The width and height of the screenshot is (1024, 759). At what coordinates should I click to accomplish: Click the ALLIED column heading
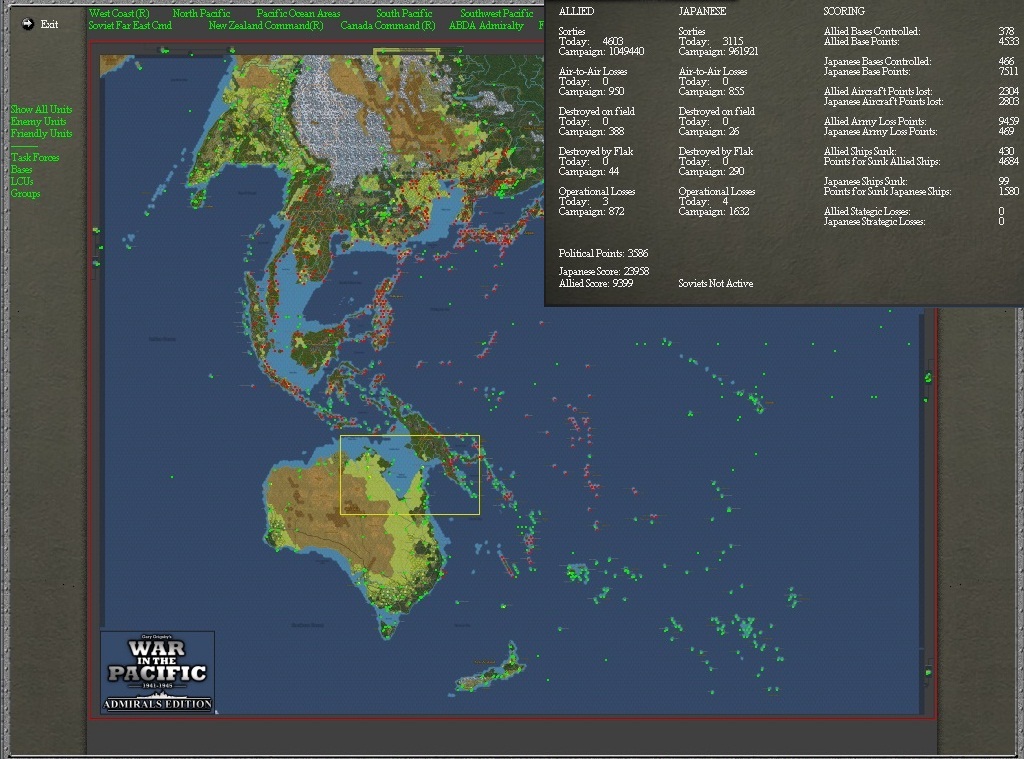(x=576, y=11)
